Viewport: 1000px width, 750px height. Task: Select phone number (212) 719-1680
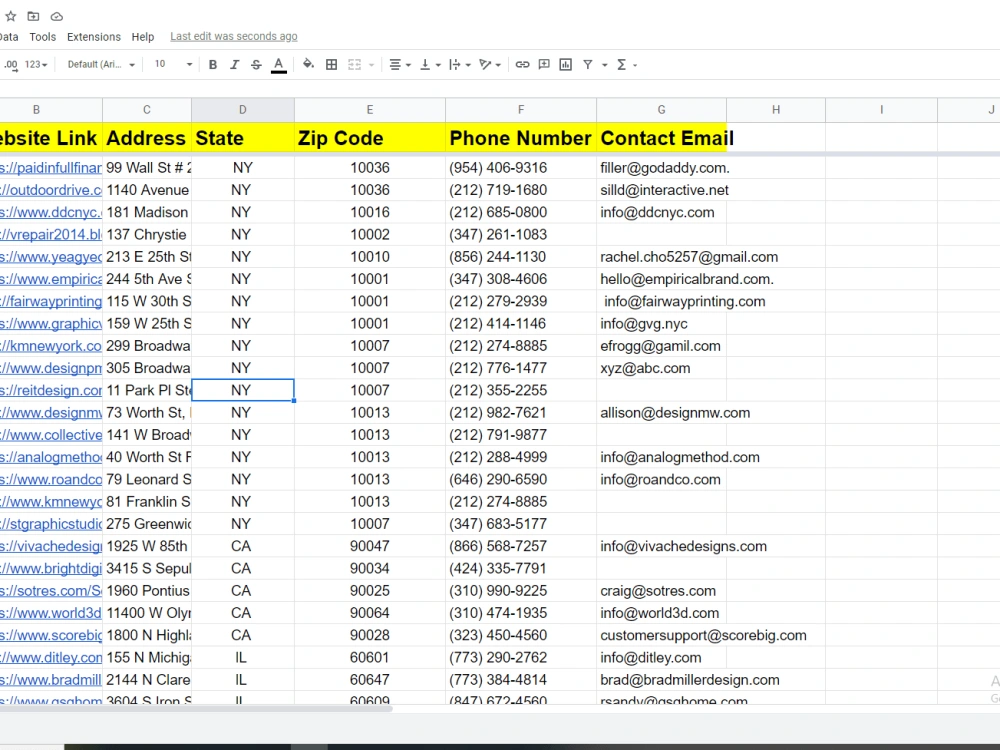coord(521,190)
